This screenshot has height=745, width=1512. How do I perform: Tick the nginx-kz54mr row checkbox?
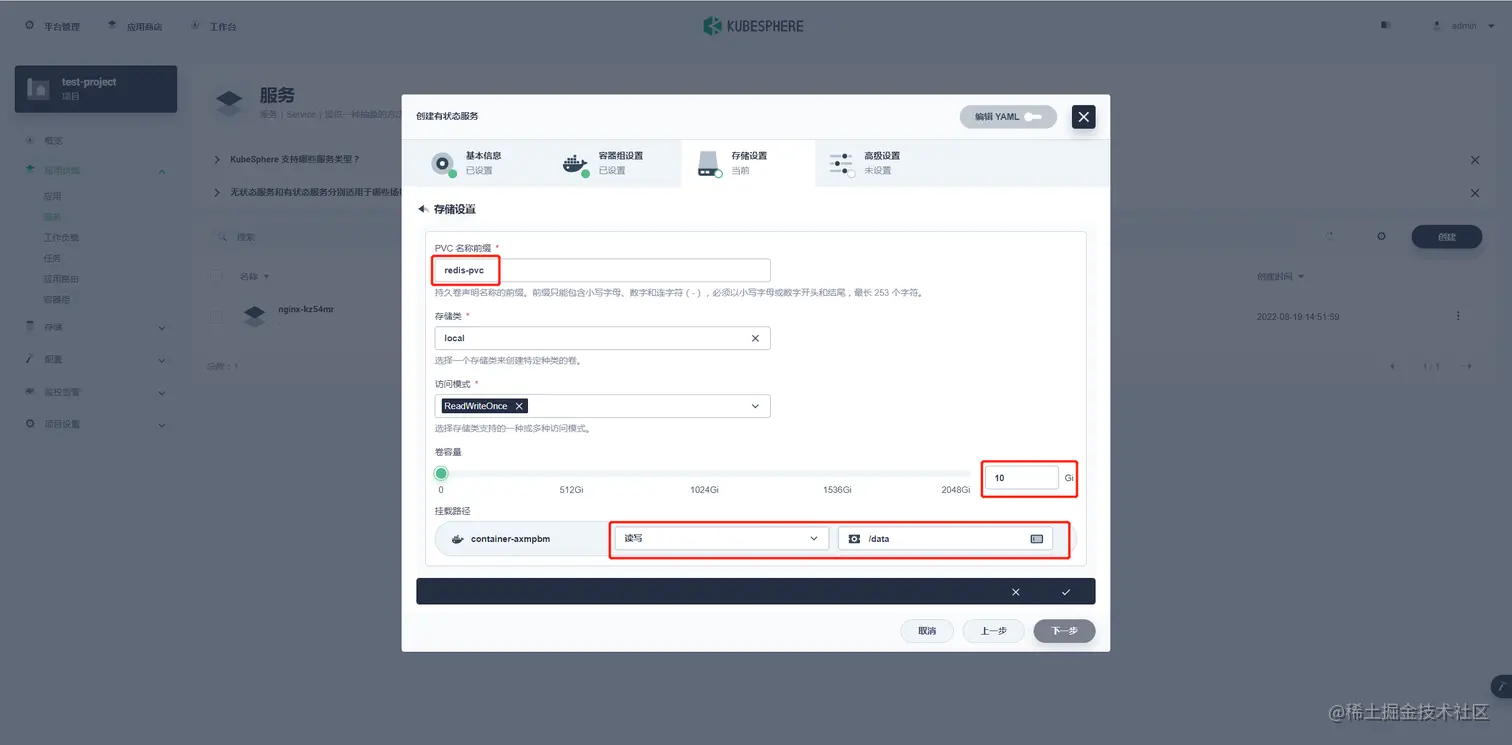(216, 316)
